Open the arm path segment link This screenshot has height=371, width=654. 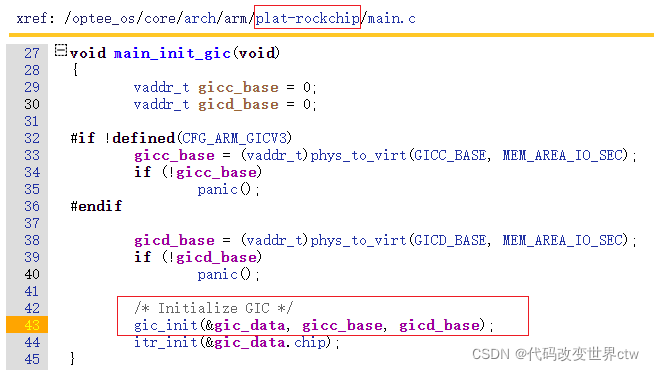pos(235,19)
